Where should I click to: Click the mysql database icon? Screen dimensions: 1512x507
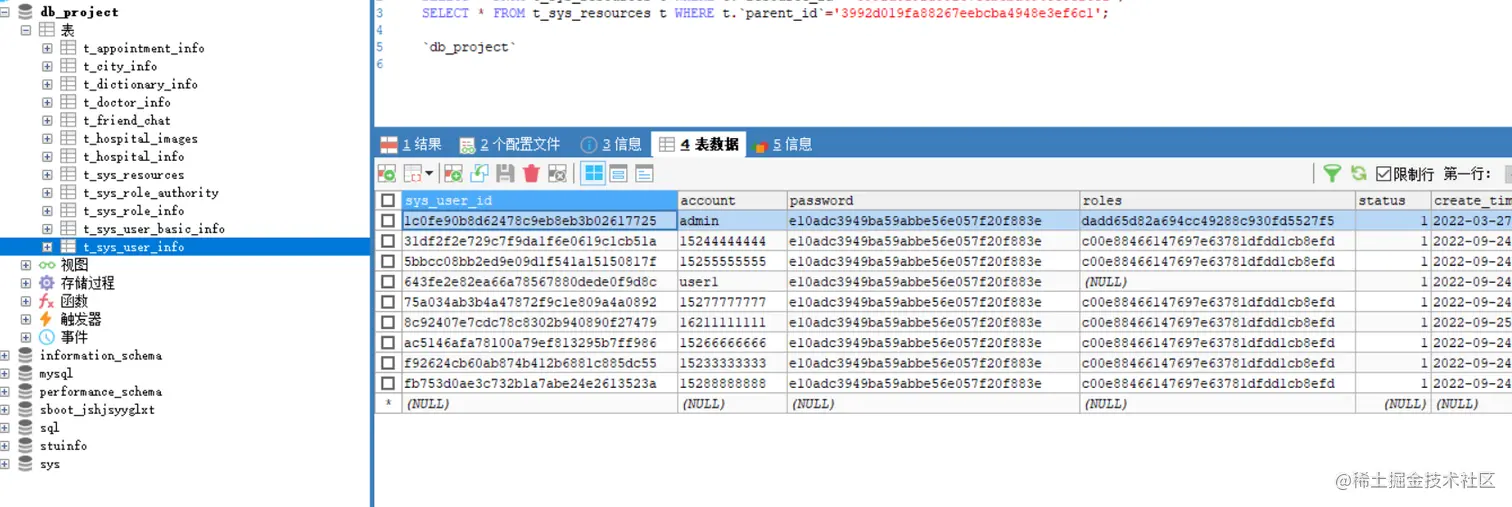[26, 373]
